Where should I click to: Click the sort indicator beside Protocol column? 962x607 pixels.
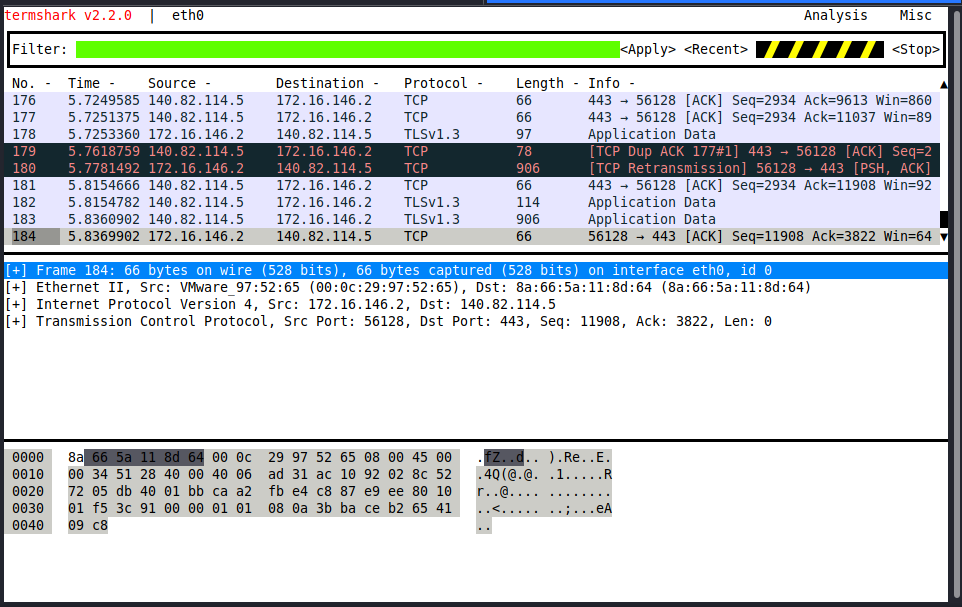pos(478,83)
